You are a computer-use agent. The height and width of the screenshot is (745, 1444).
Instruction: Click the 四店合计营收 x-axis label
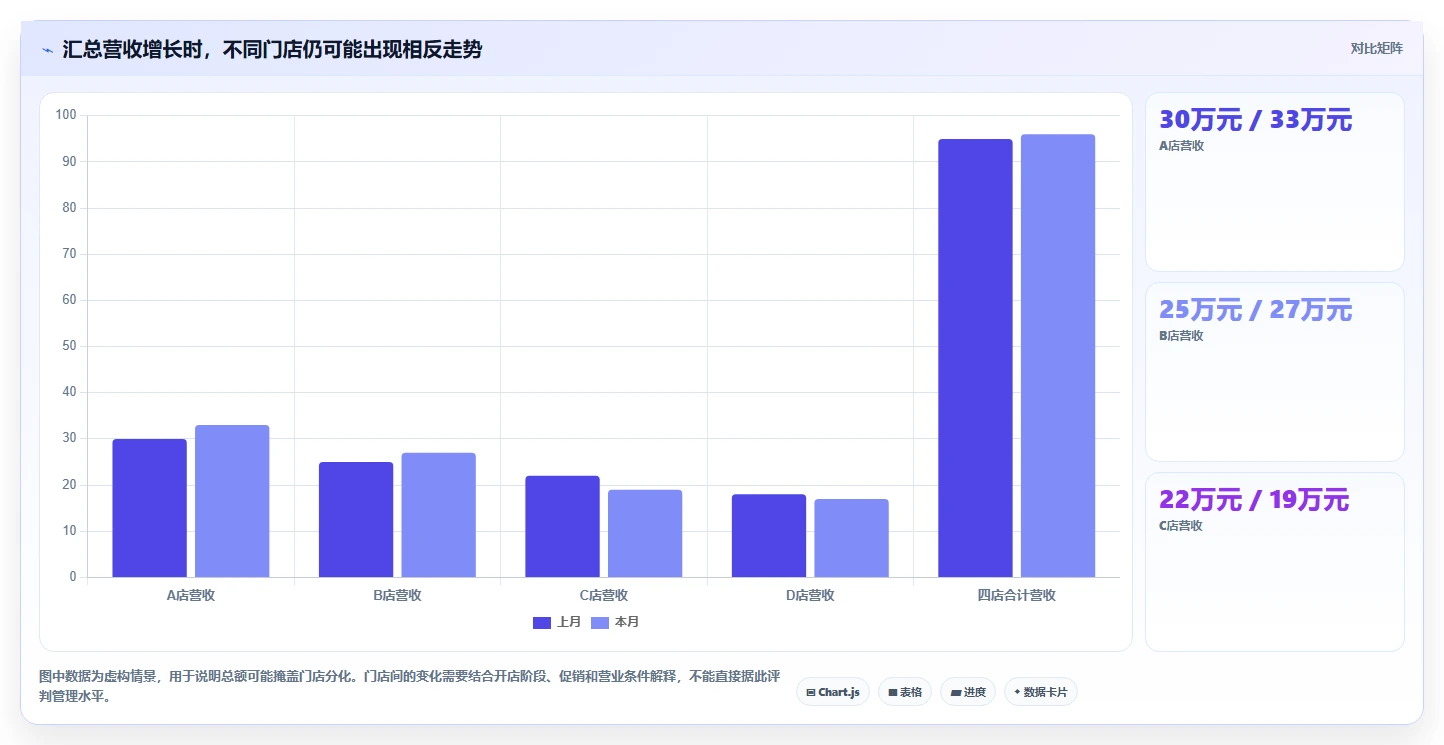[x=1017, y=595]
